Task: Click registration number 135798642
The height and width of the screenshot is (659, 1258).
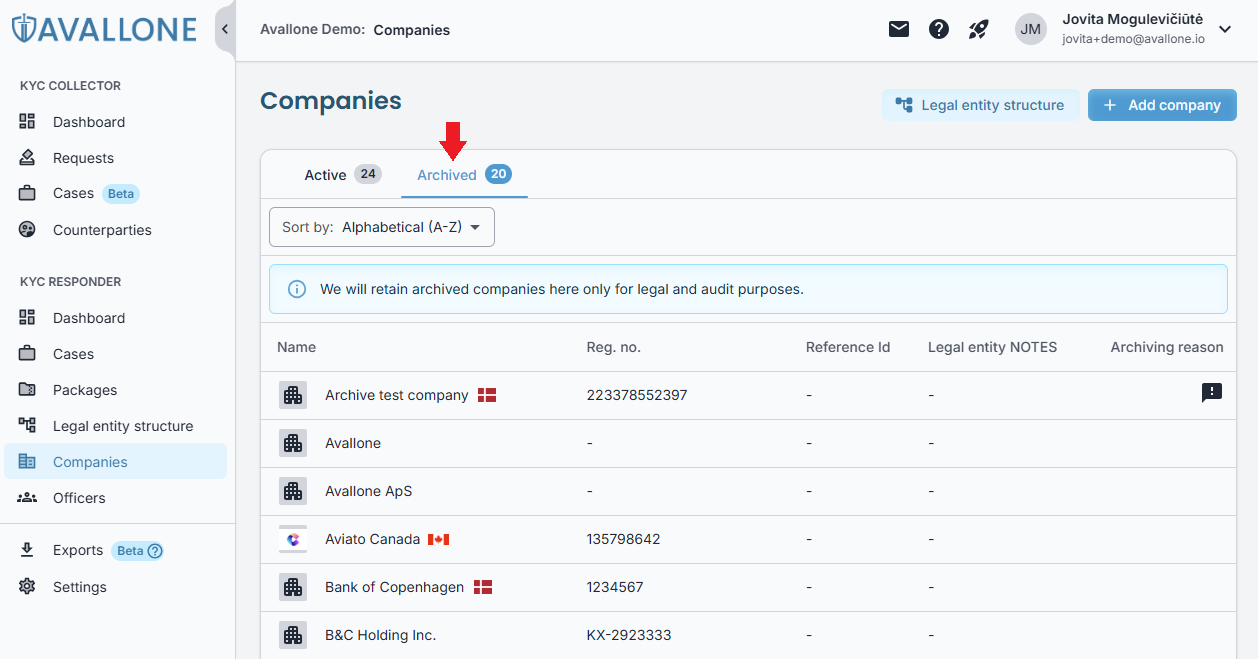Action: tap(623, 539)
